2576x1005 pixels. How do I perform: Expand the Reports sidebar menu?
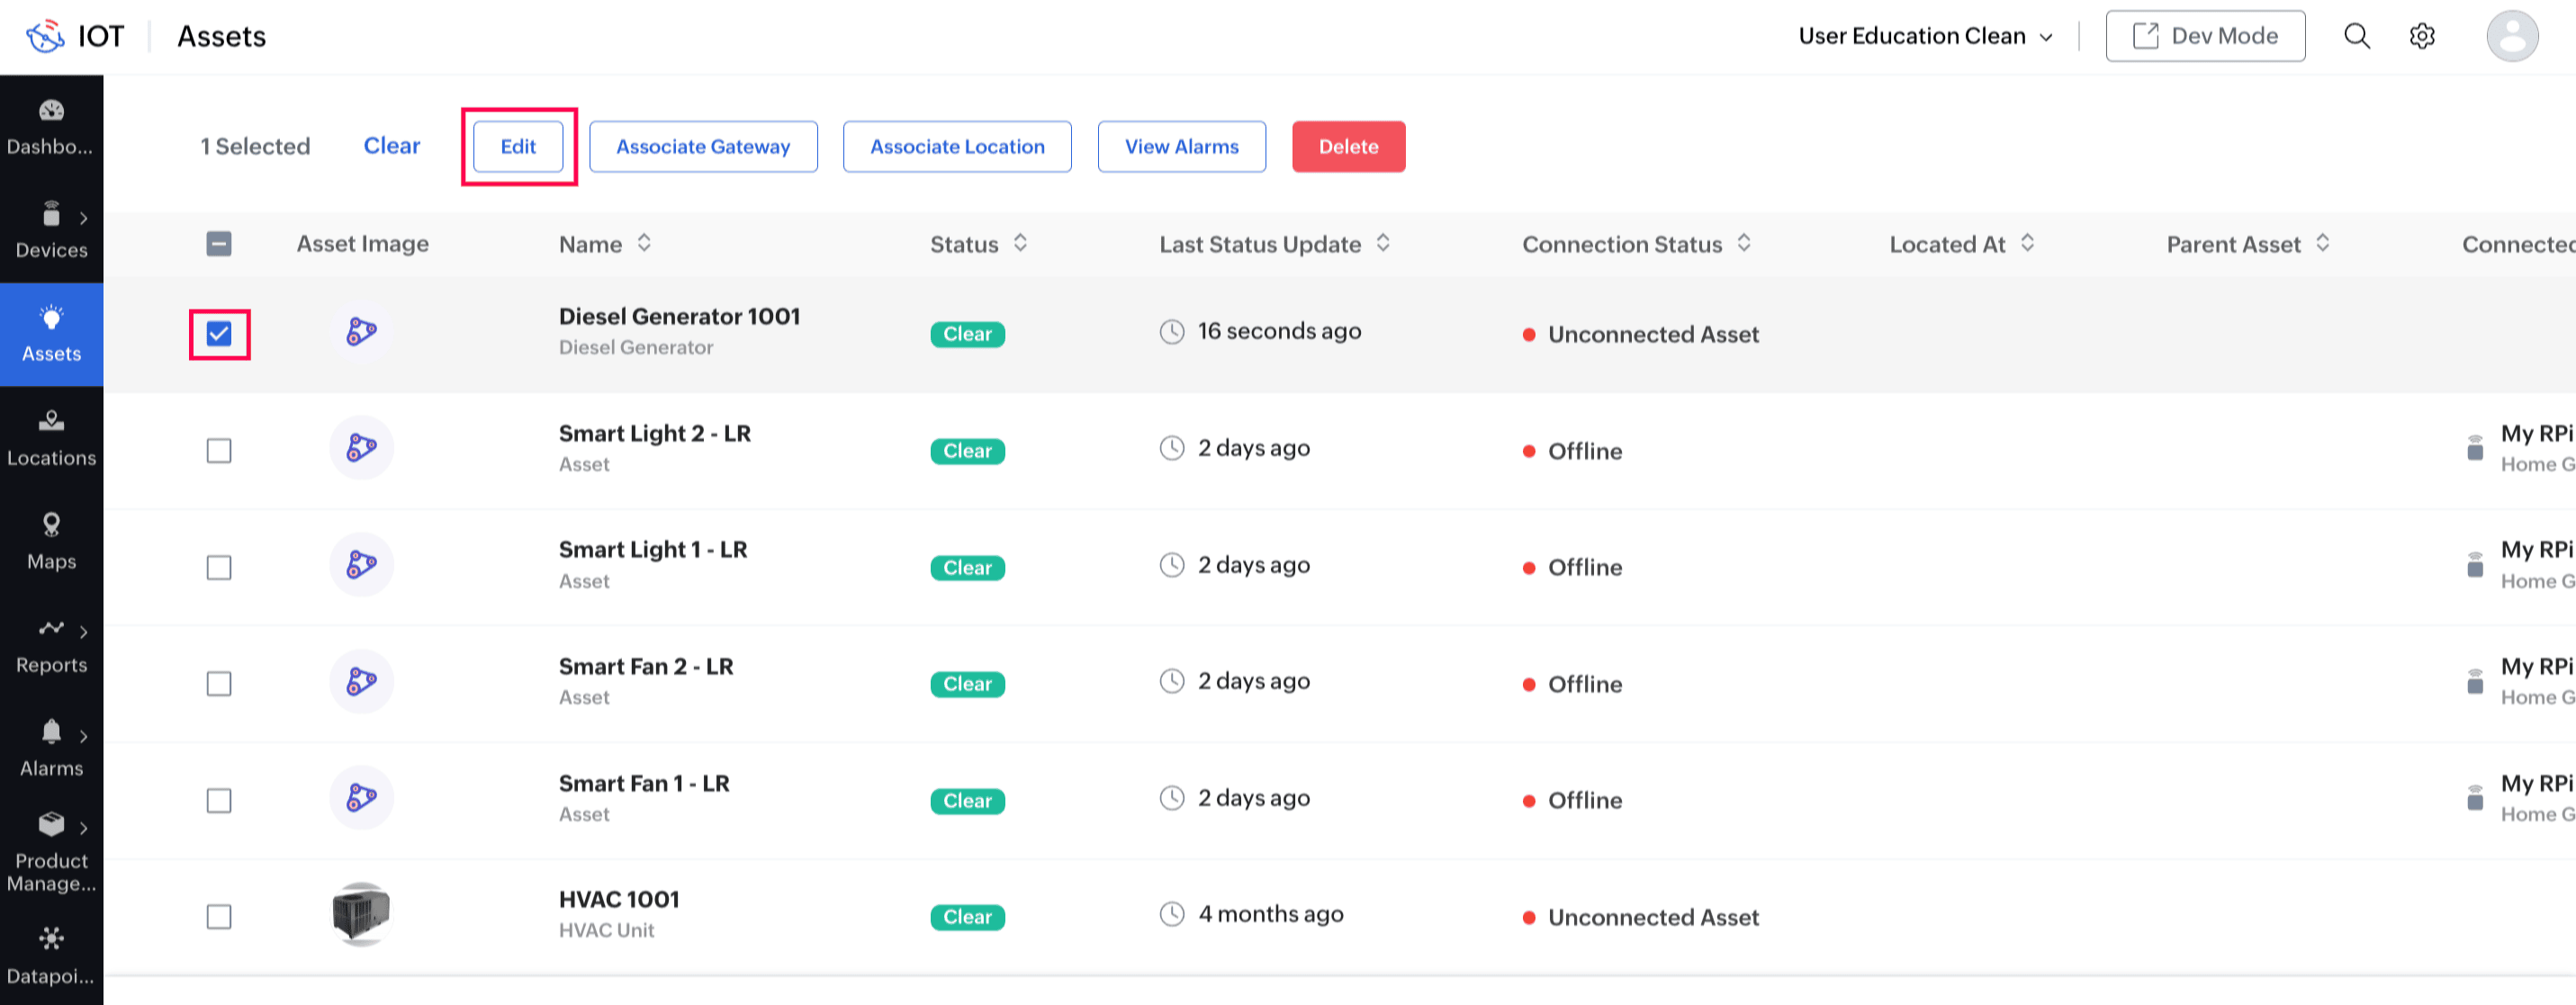pyautogui.click(x=83, y=632)
